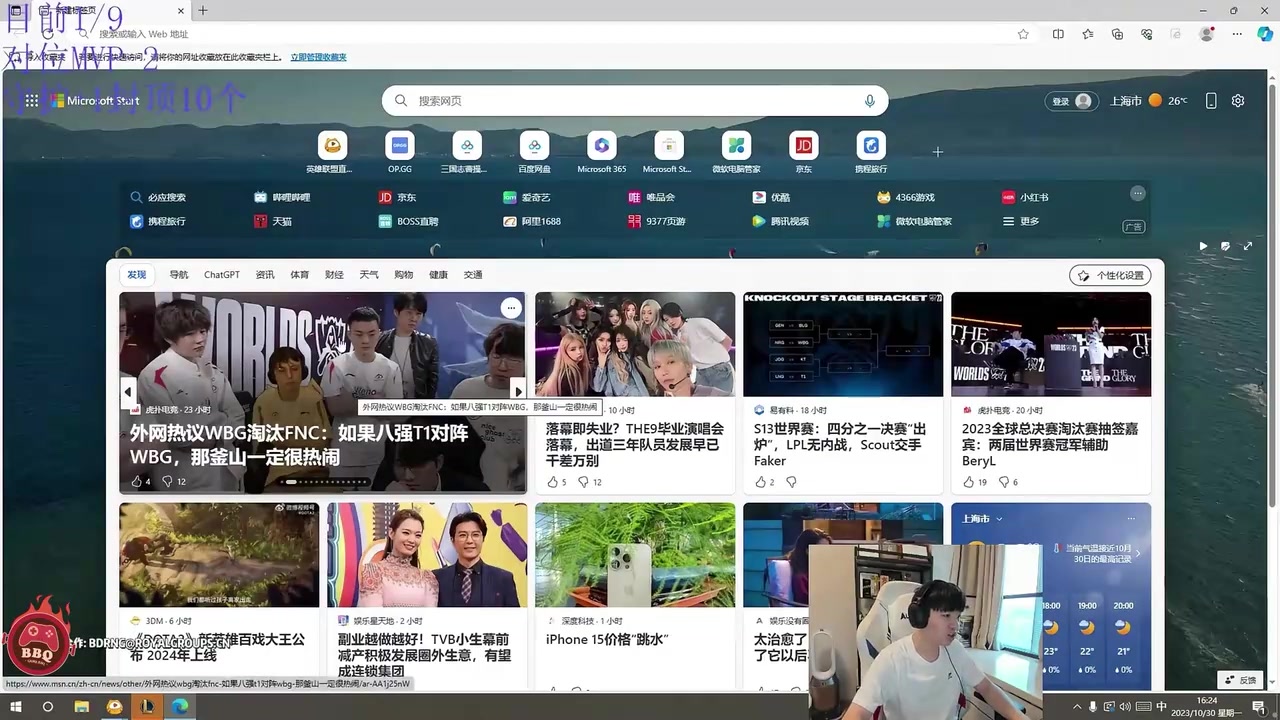Toggle the 中 input language in system tray
The width and height of the screenshot is (1280, 720).
tap(1162, 707)
